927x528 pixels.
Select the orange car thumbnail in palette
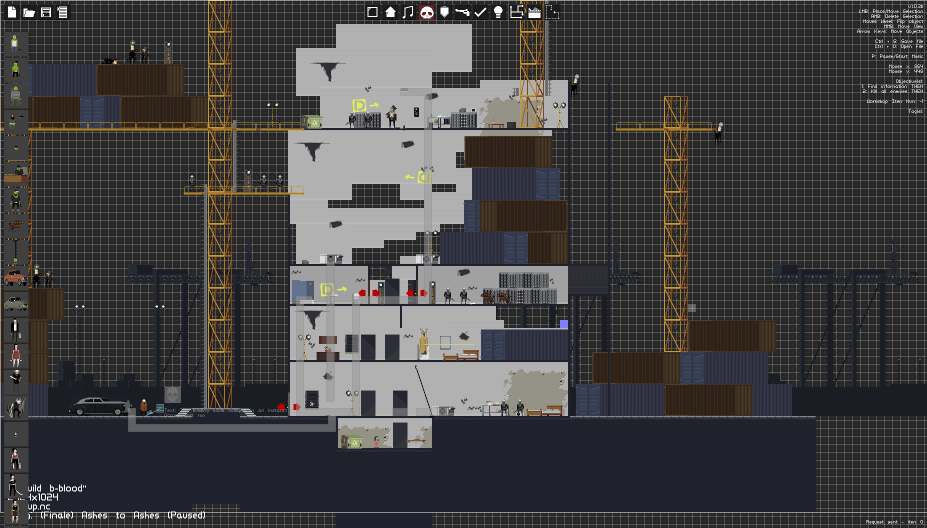click(x=16, y=277)
